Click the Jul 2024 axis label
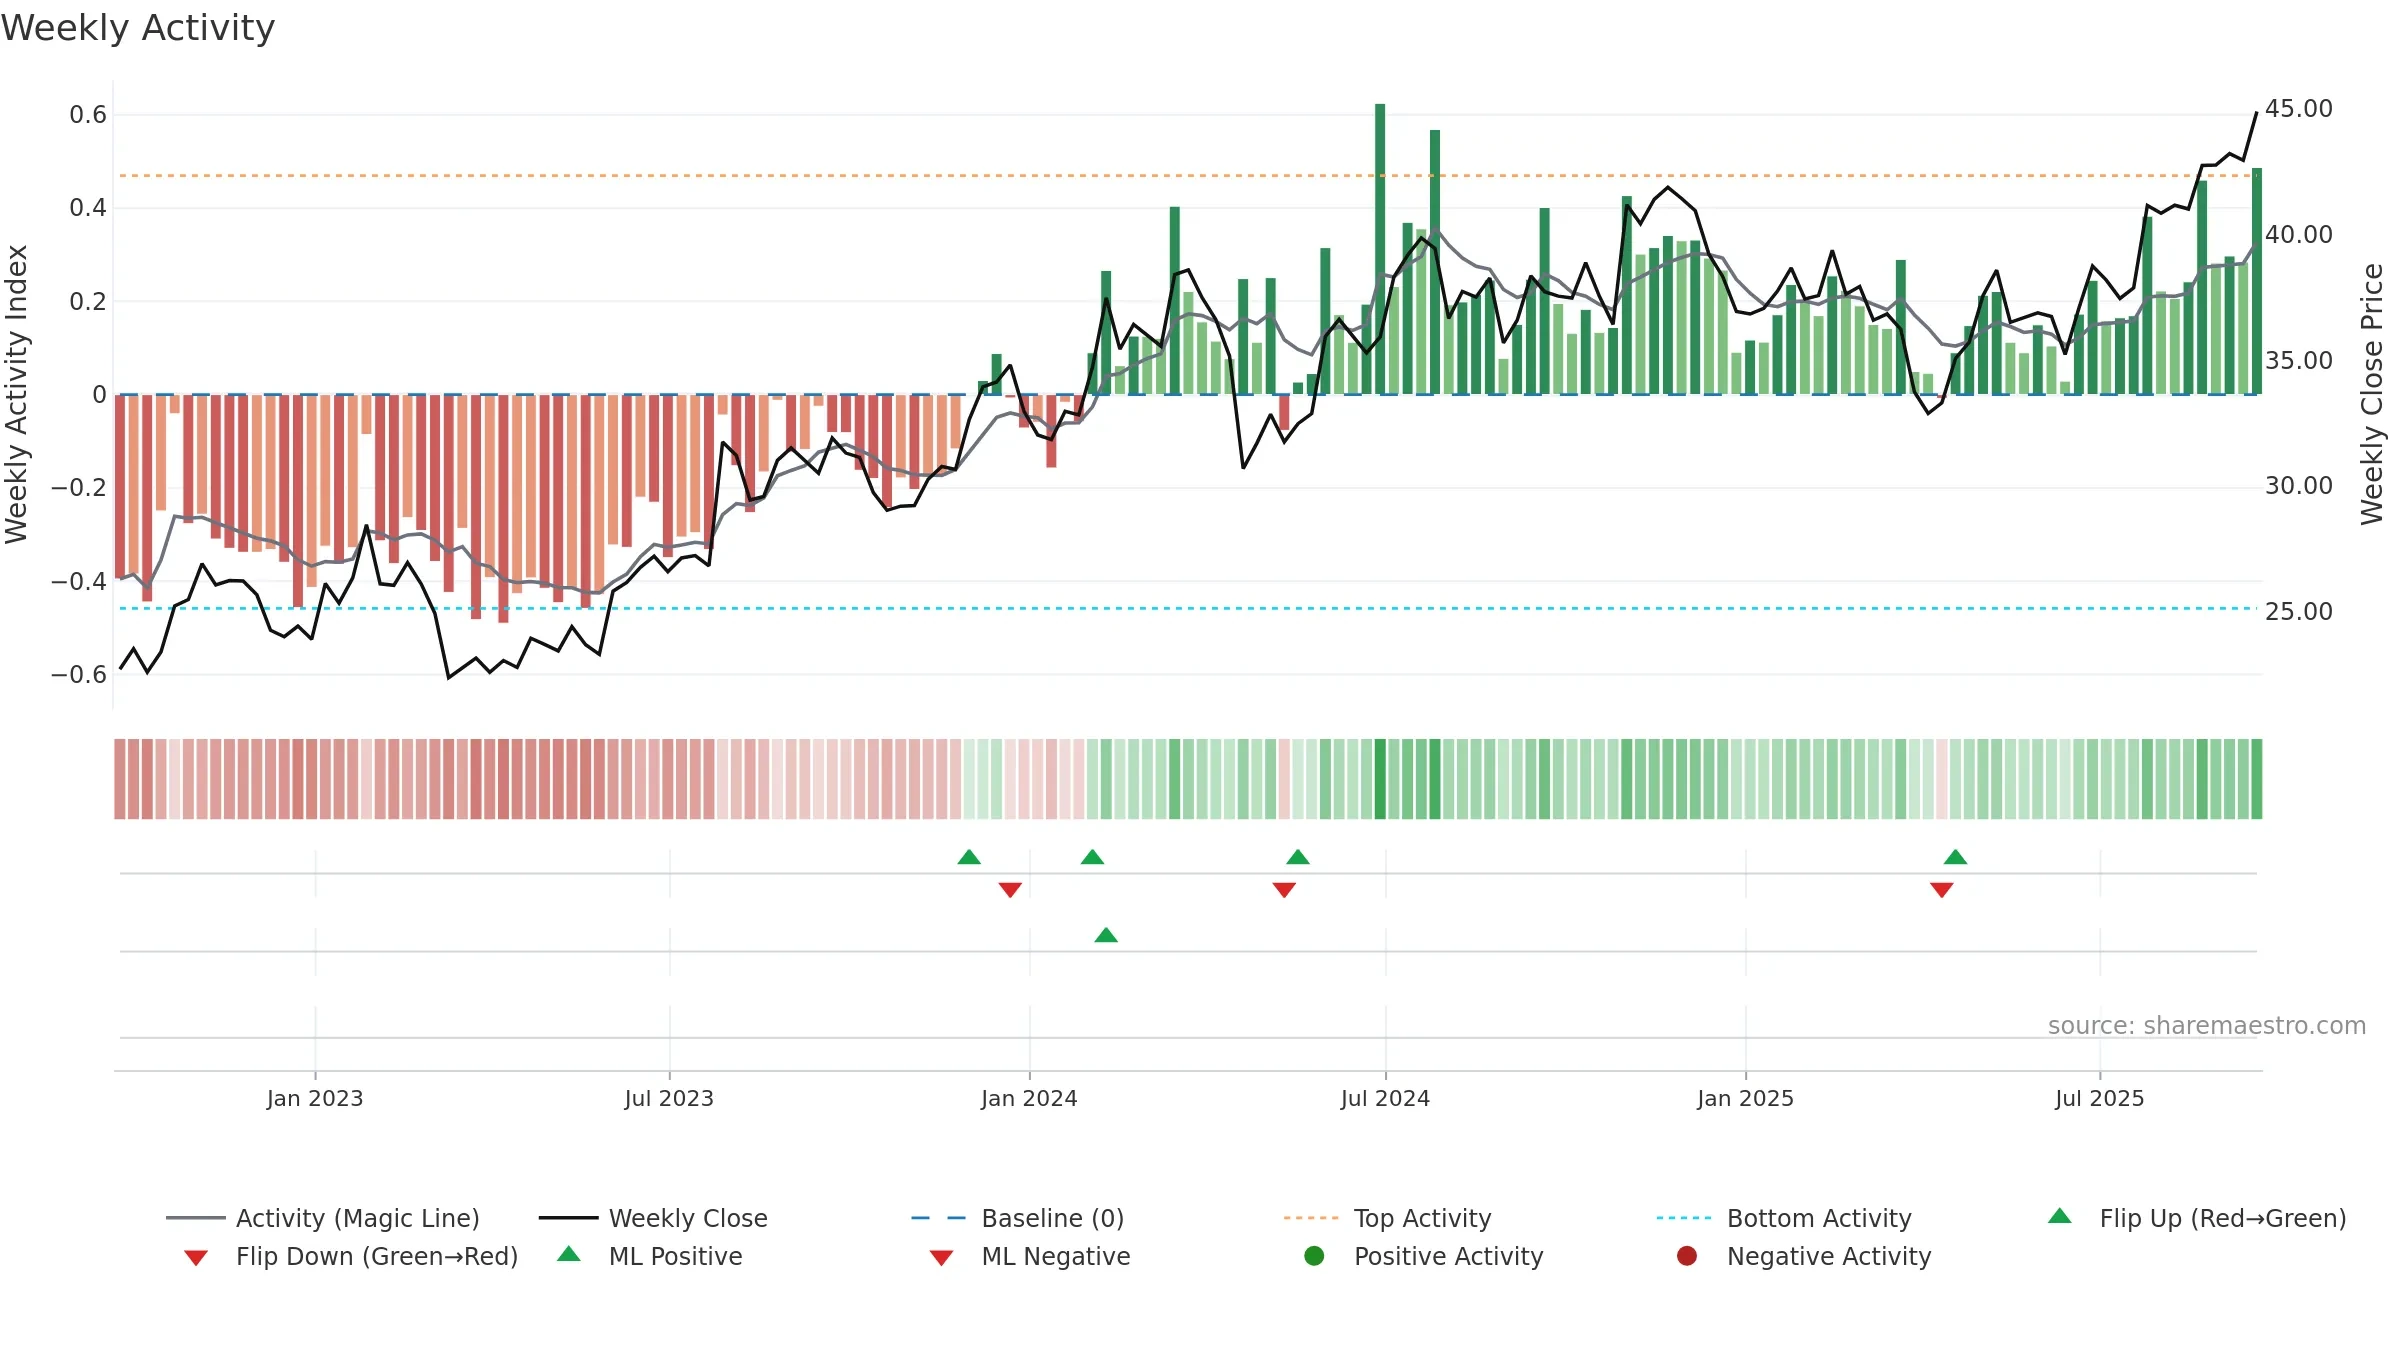Screen dimensions: 2400x1350 tap(1385, 1099)
